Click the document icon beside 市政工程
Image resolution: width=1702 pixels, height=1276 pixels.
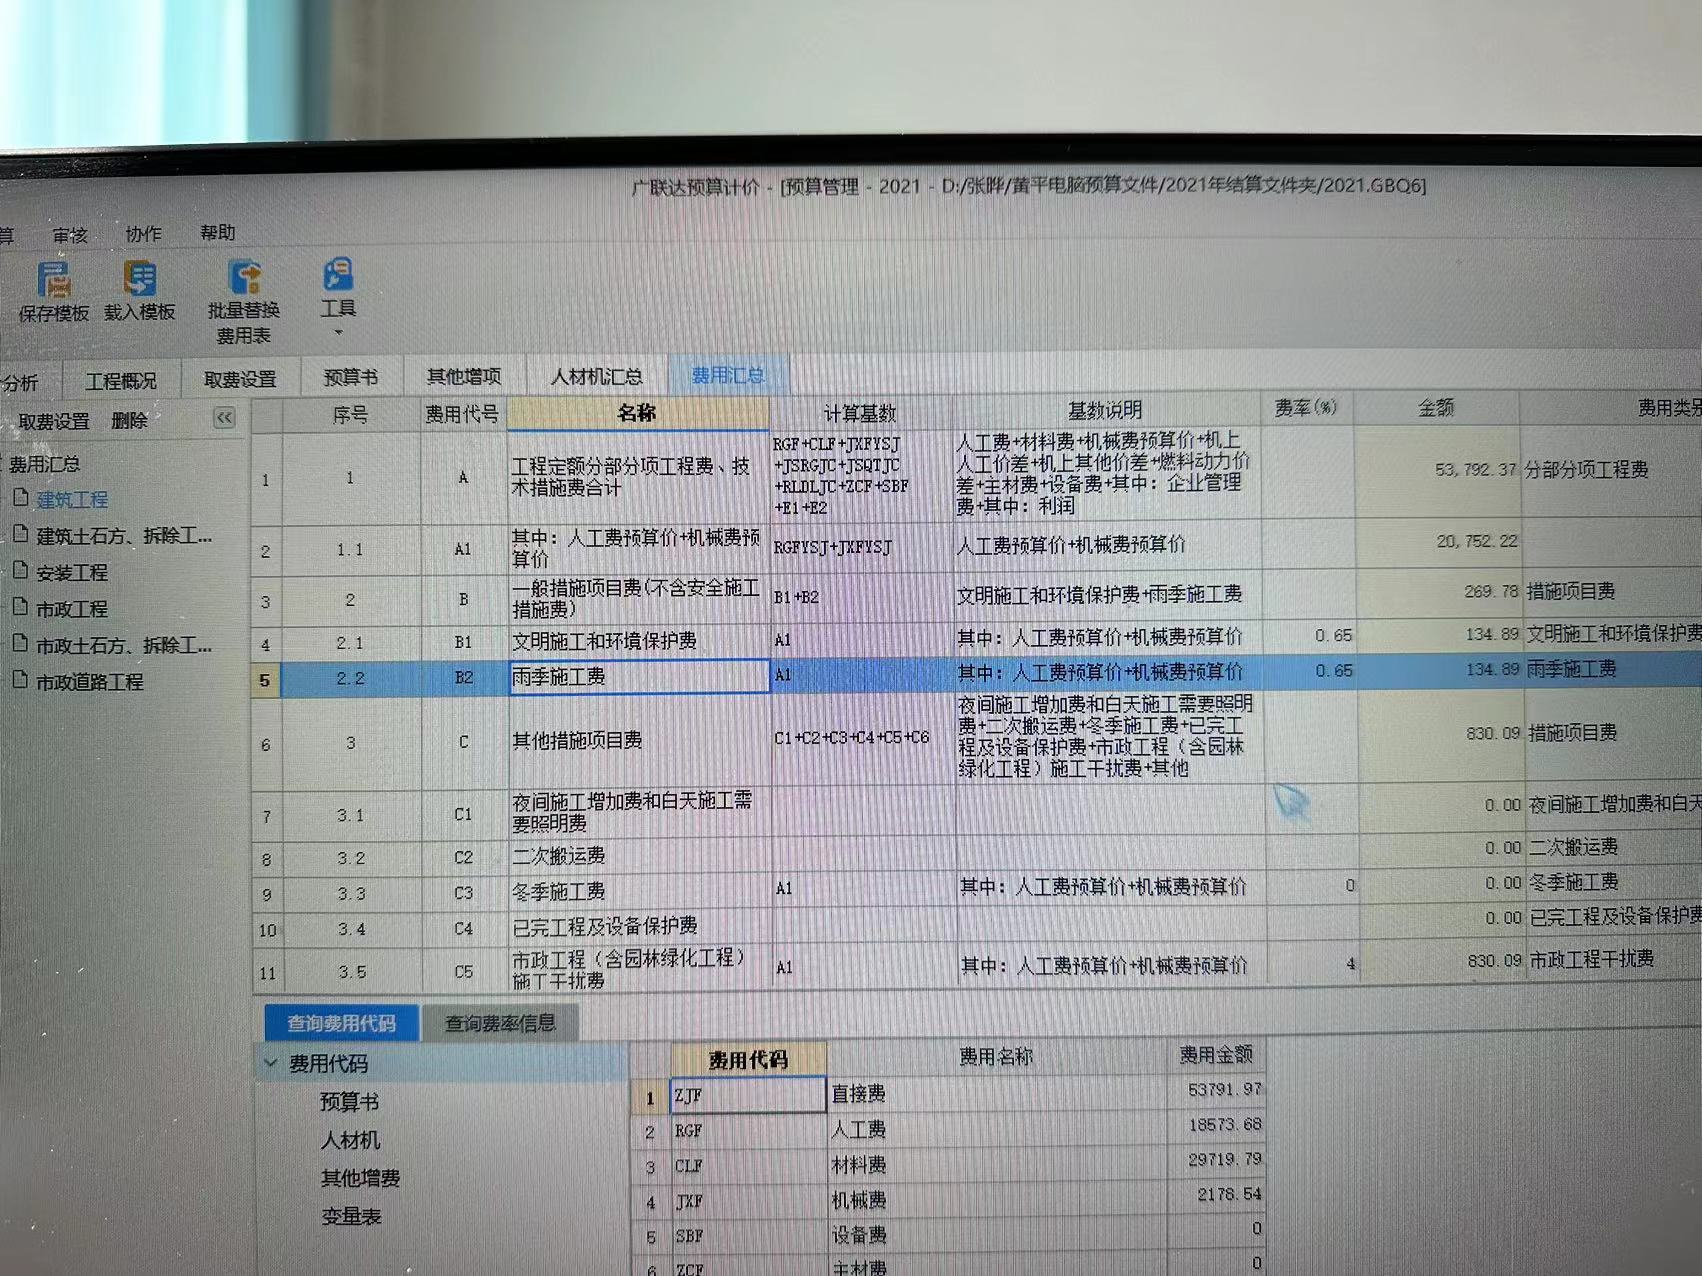20,607
